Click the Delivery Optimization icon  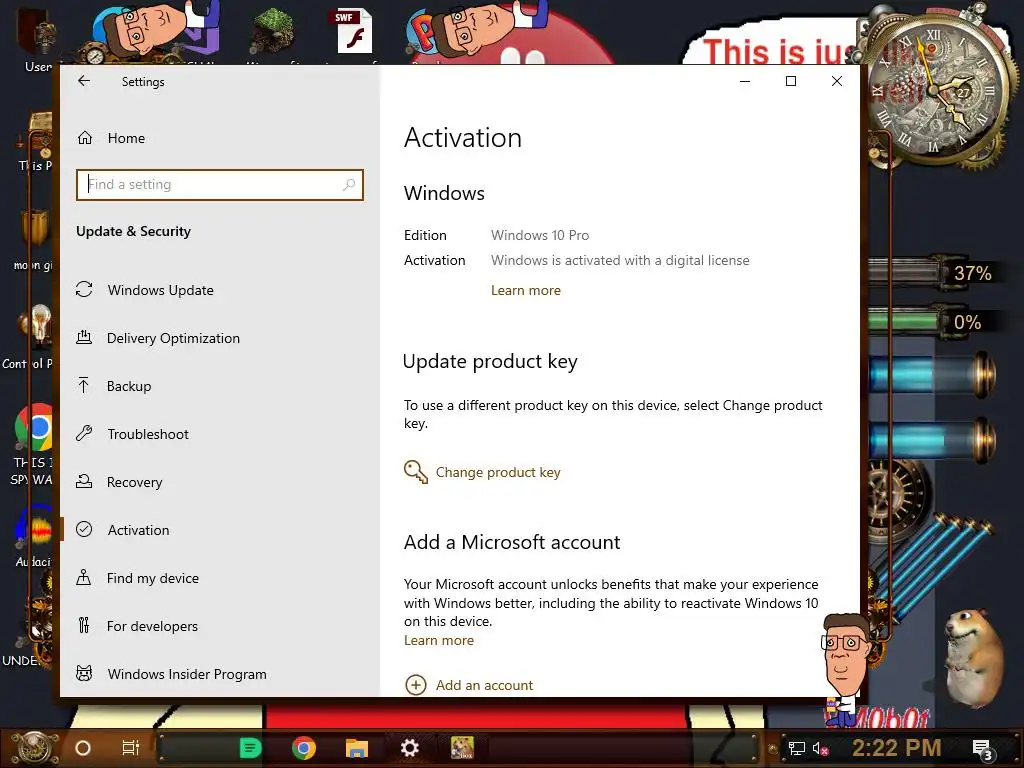[x=84, y=338]
